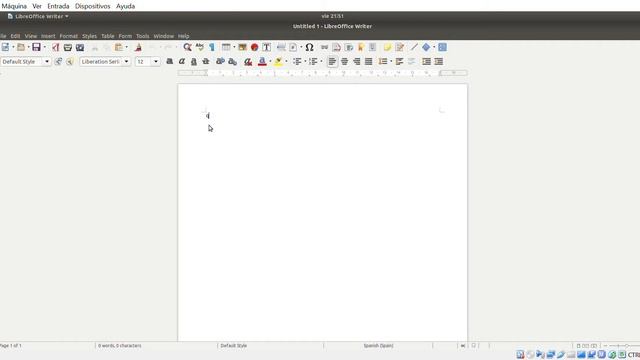Click the Update Style icon
This screenshot has height=360, width=640.
(x=58, y=62)
